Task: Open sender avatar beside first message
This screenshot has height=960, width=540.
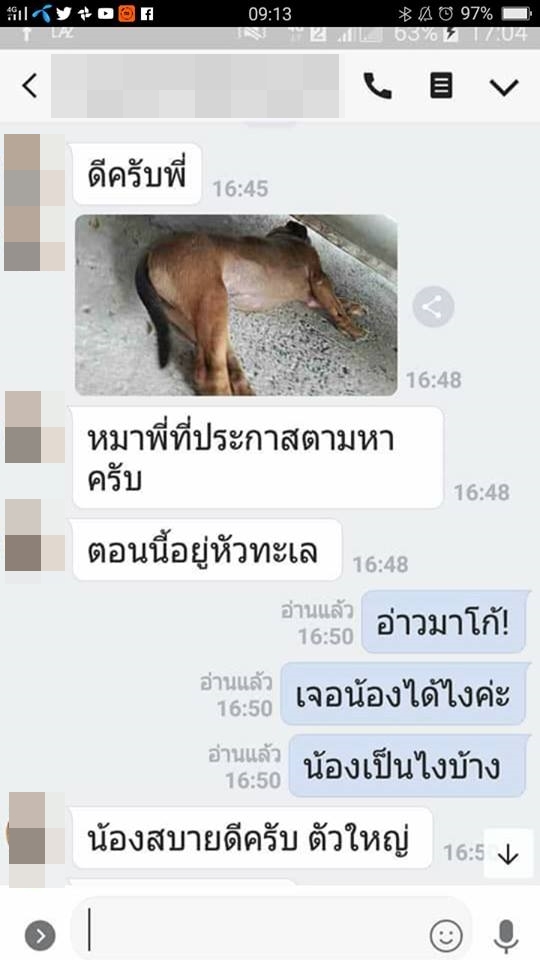Action: coord(34,203)
